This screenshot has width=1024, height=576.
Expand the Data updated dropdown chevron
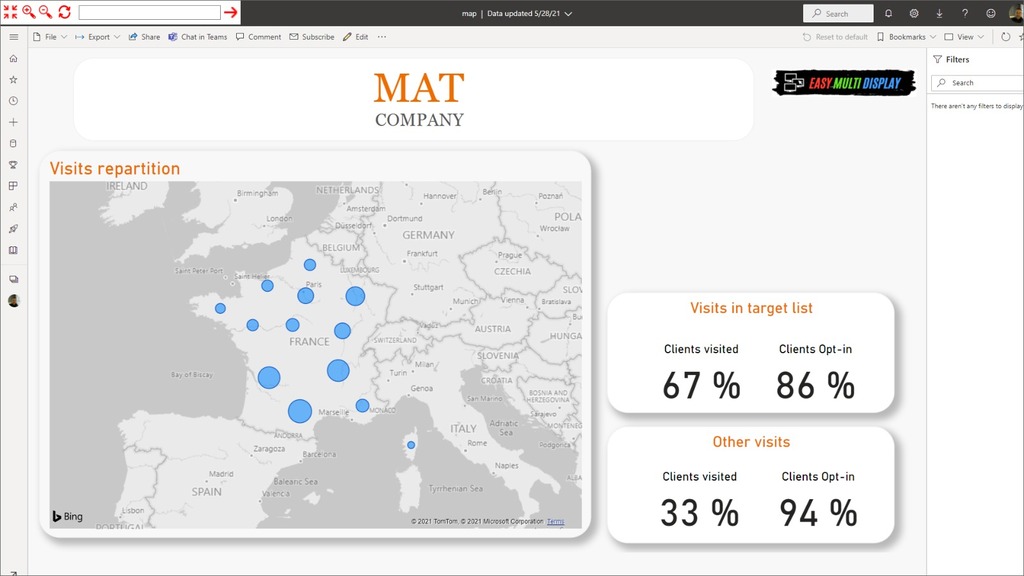coord(568,14)
